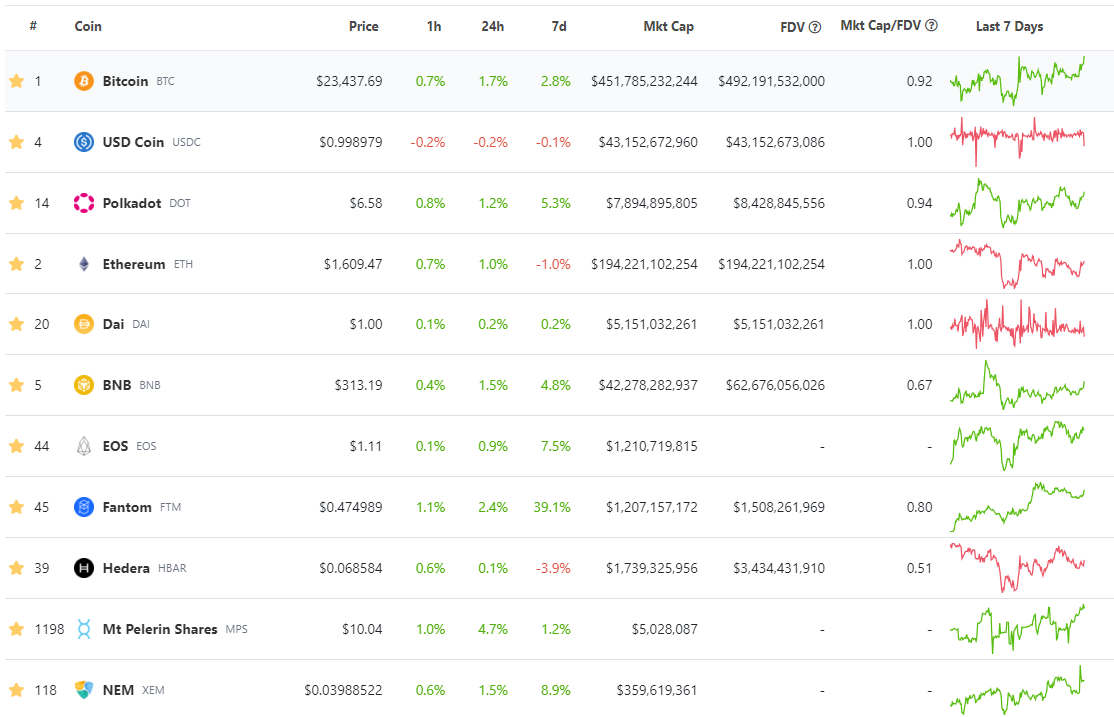Open the Dai coin page
This screenshot has width=1114, height=717.
point(113,324)
